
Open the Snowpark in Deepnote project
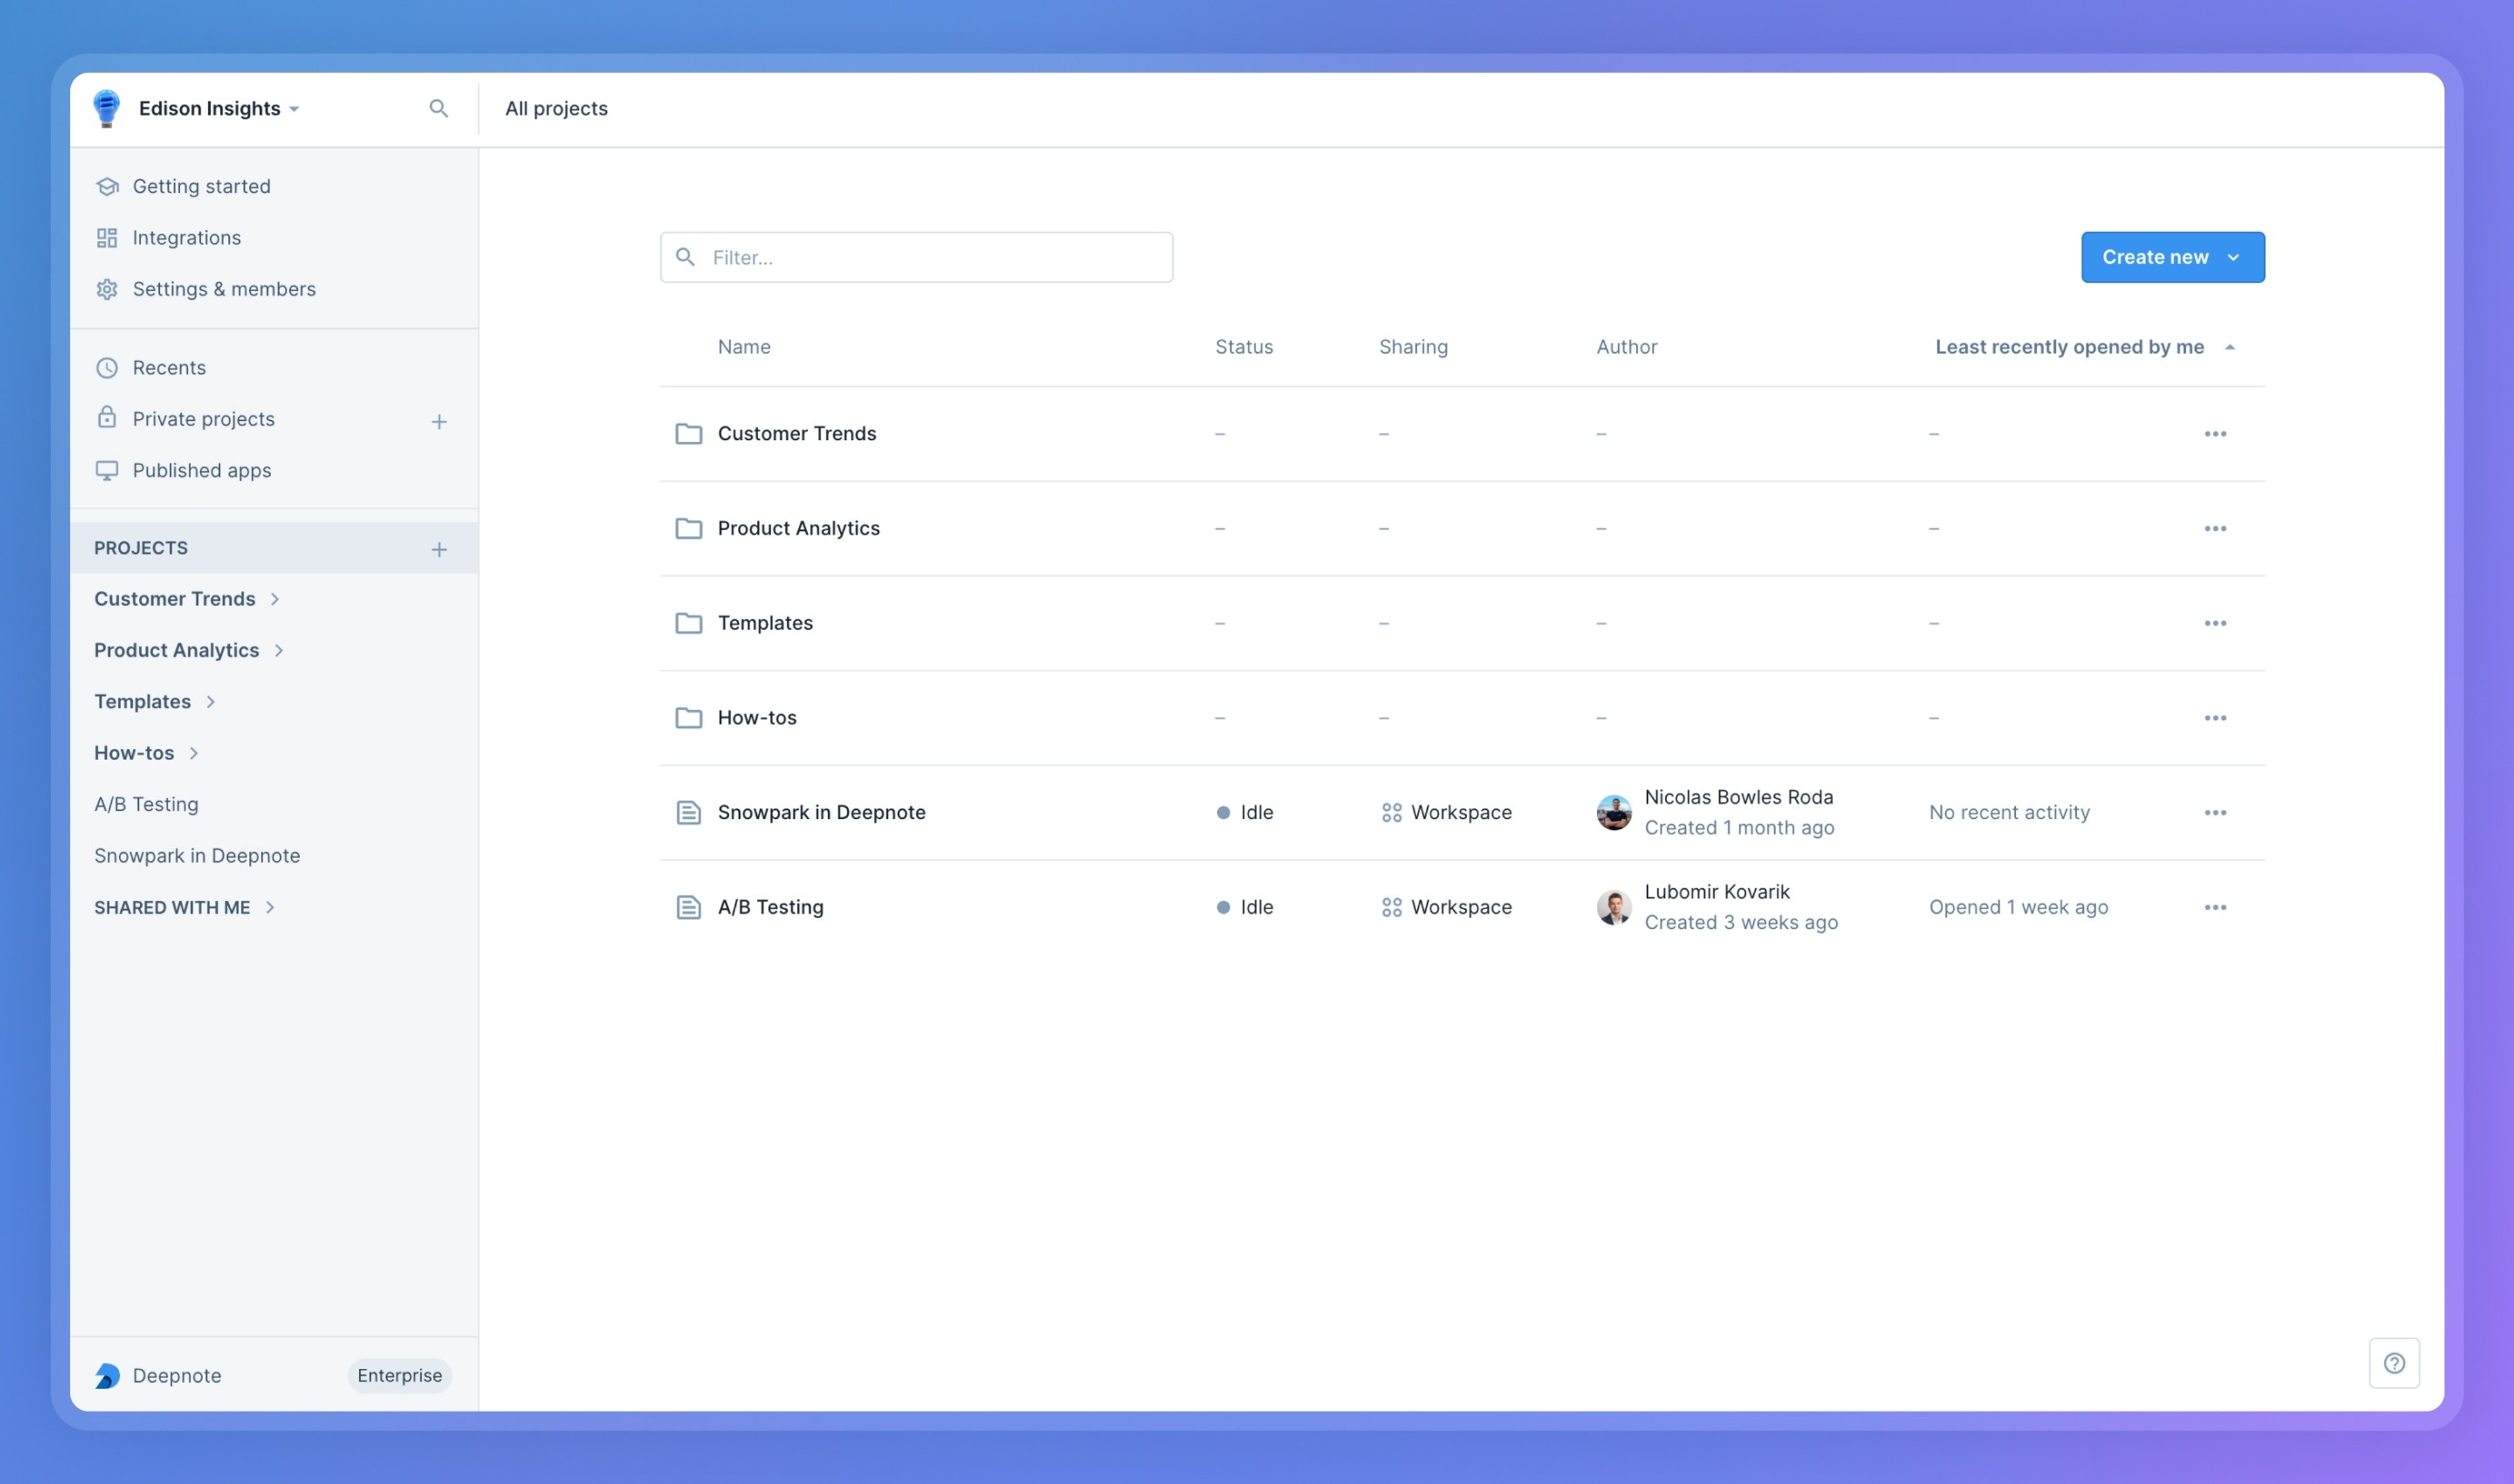click(x=821, y=813)
